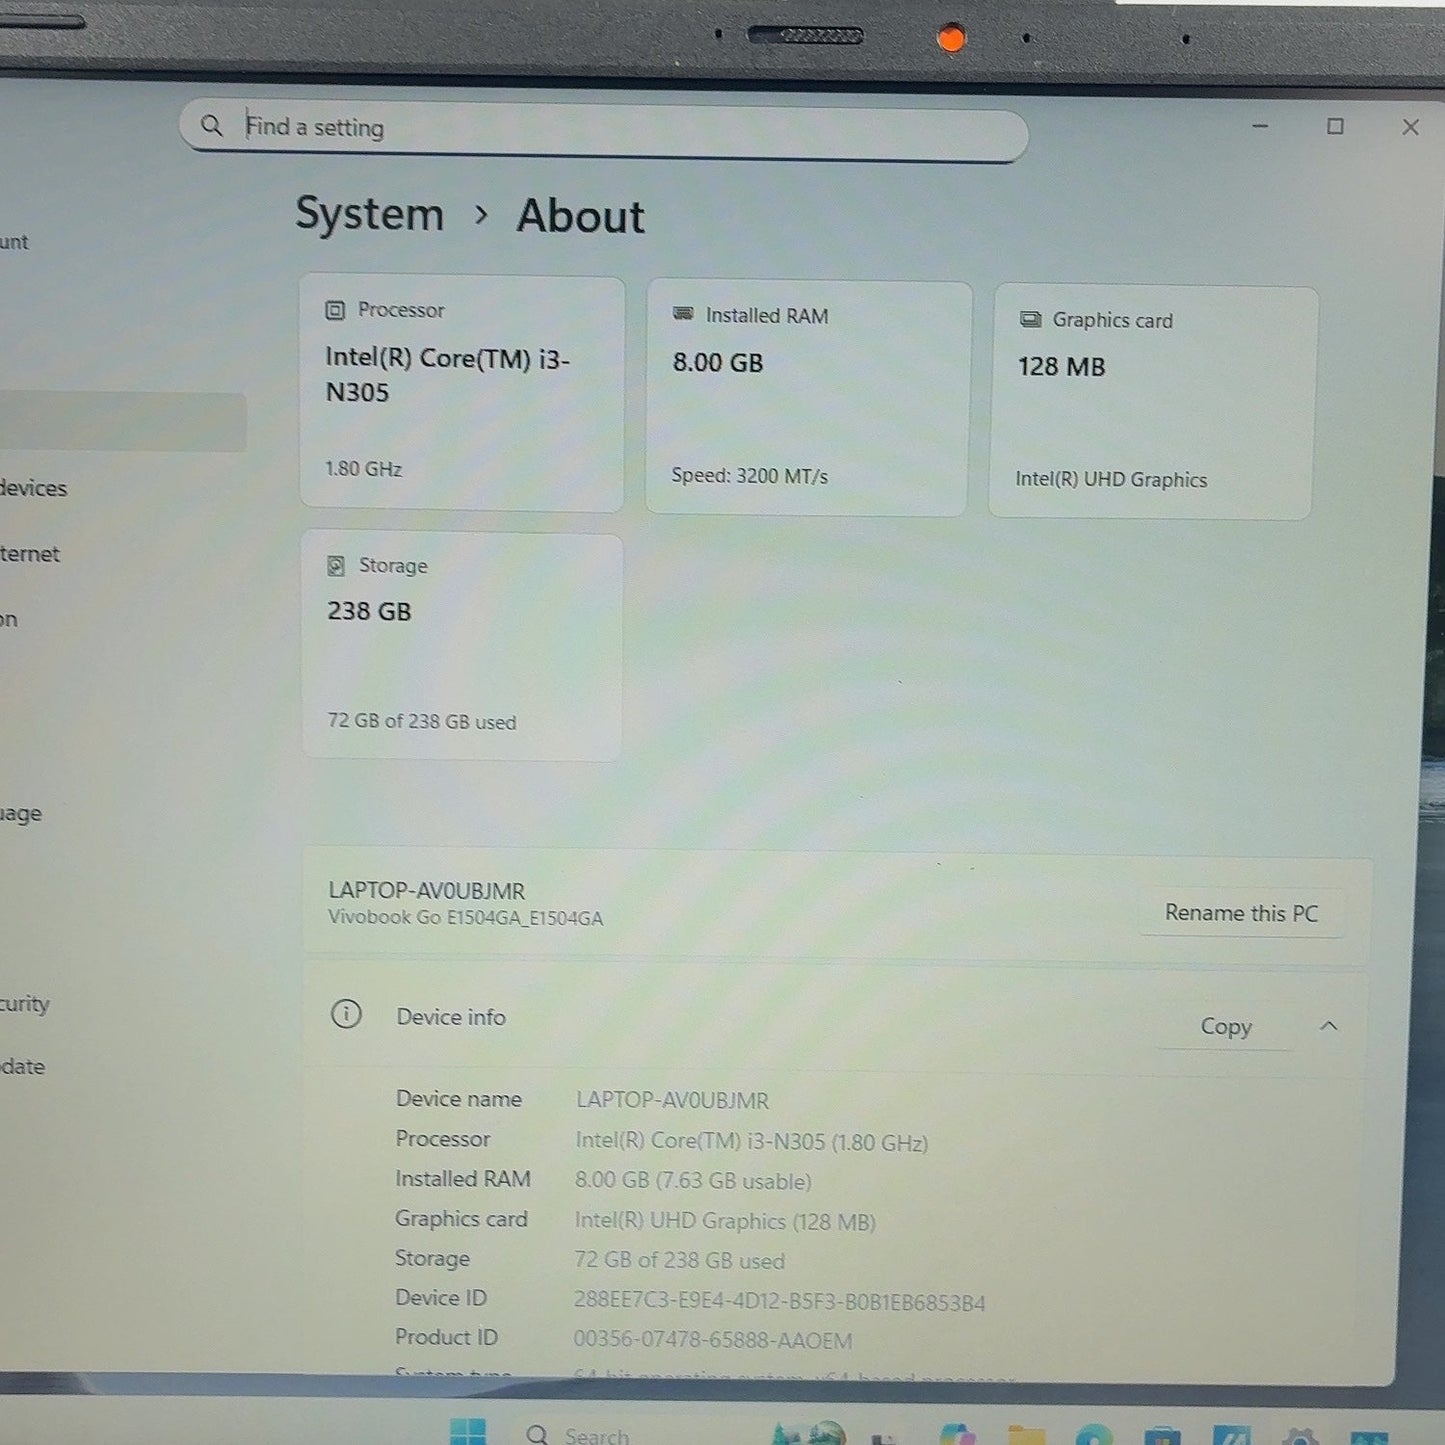Click the Product ID '00356-07478-65888-AAOEM'
1445x1445 pixels.
coord(713,1341)
